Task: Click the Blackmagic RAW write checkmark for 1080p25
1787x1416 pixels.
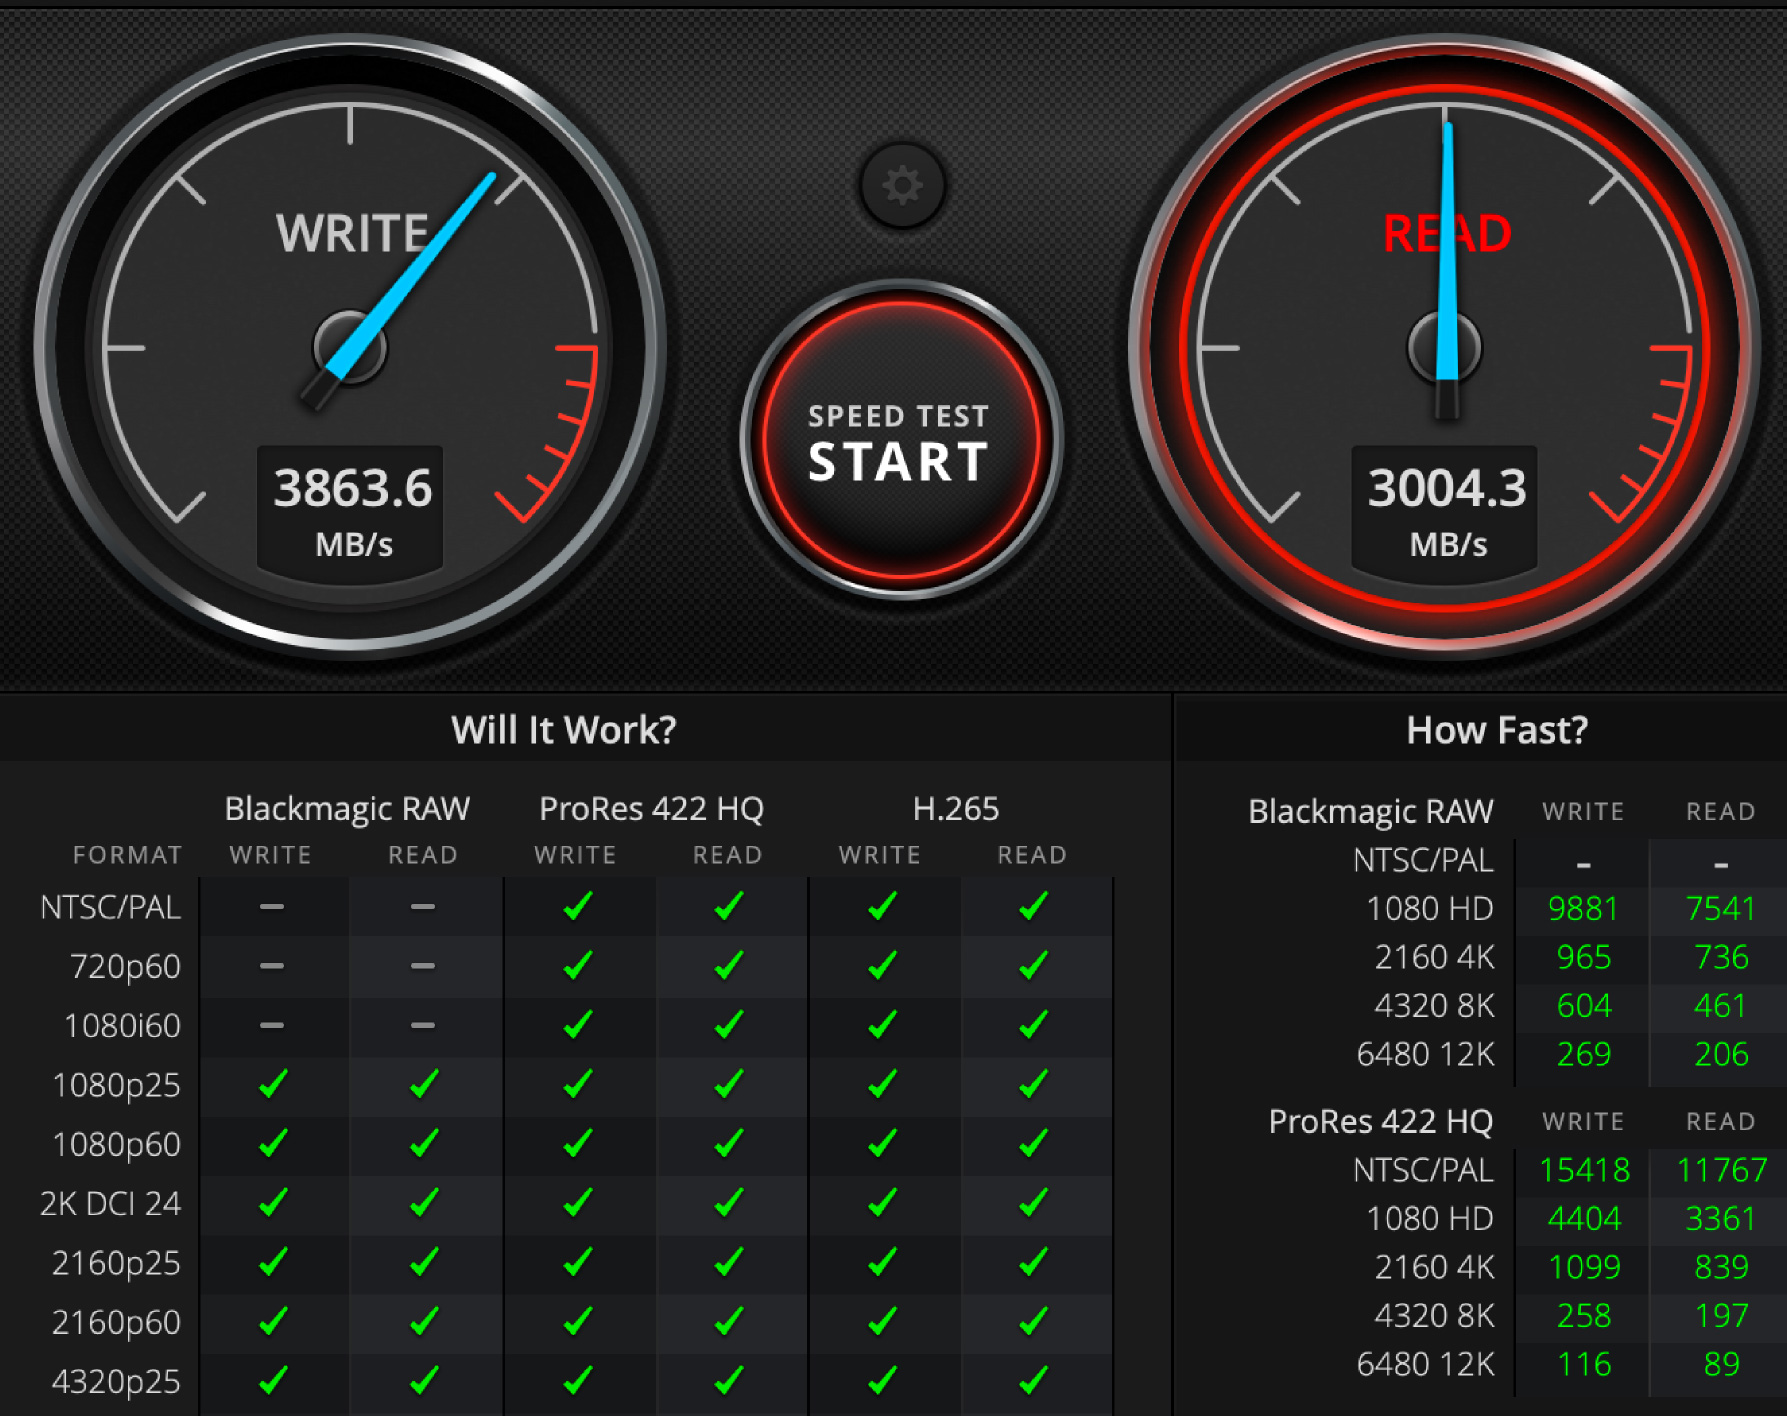Action: pos(272,1084)
